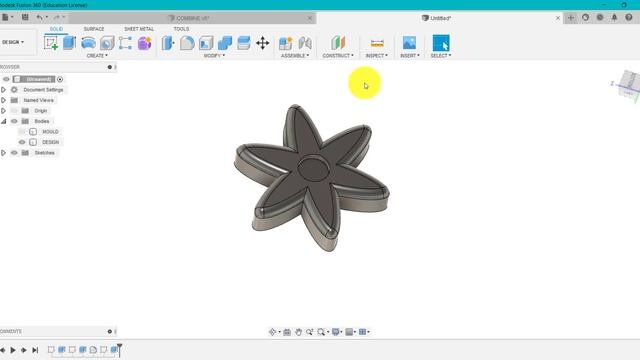Click the Save icon in top bar
This screenshot has height=360, width=640.
click(25, 17)
